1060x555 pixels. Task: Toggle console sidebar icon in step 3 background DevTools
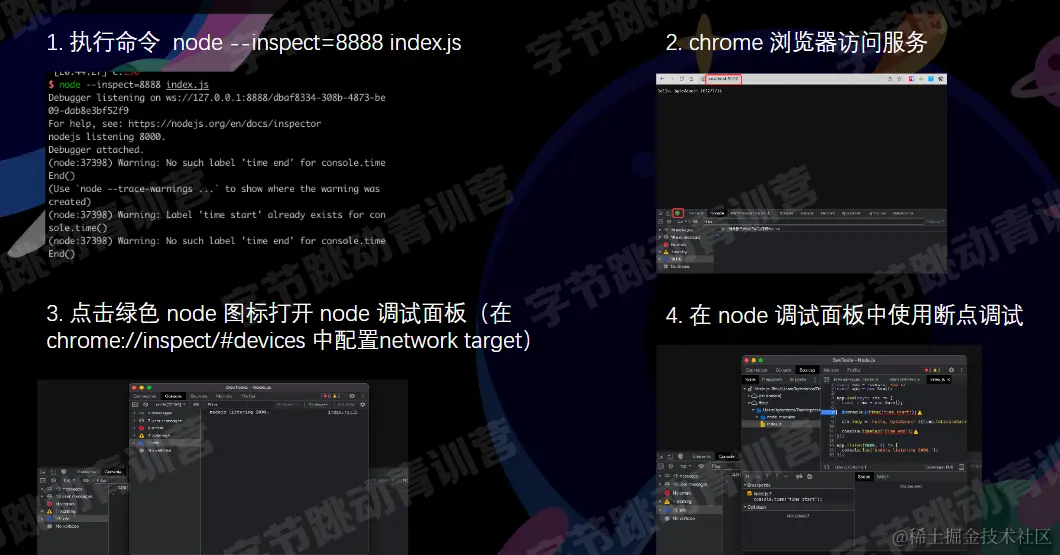click(43, 480)
